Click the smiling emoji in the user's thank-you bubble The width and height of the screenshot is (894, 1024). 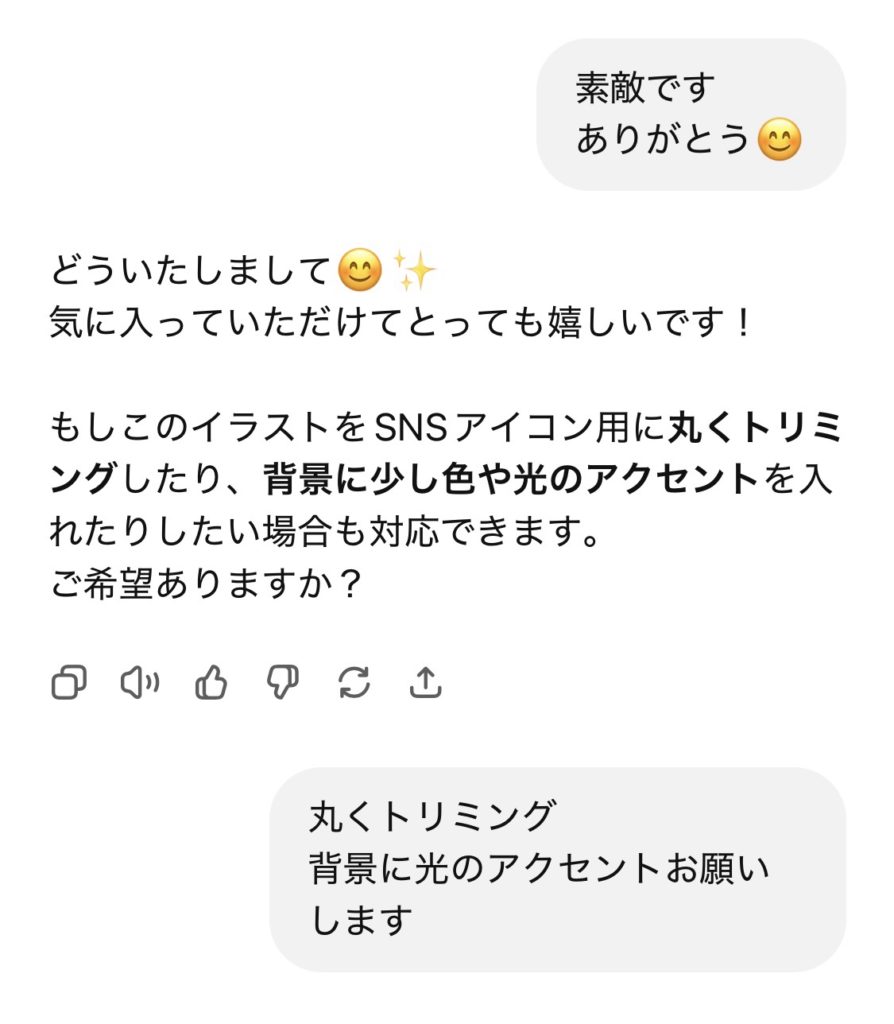click(x=780, y=141)
